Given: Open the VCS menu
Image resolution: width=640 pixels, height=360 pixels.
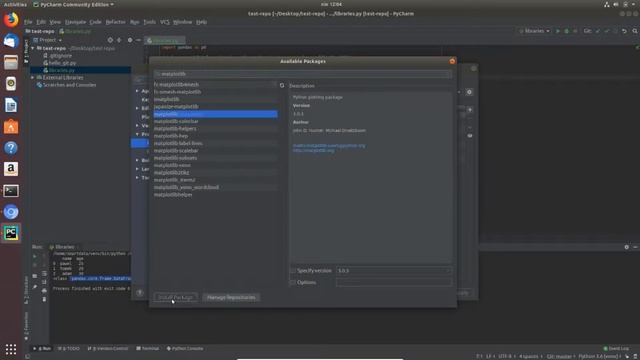Looking at the screenshot, I should point(164,22).
